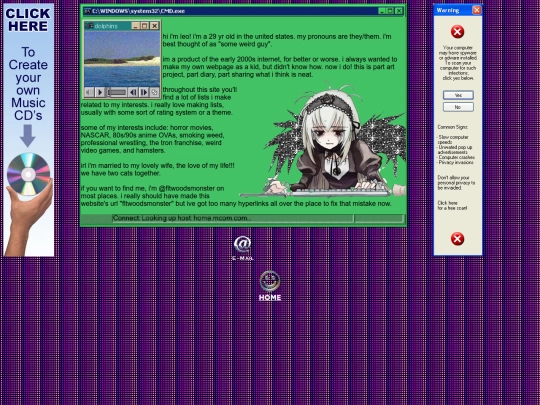Close the Warning popup with the X
The width and height of the screenshot is (540, 405).
tap(477, 10)
